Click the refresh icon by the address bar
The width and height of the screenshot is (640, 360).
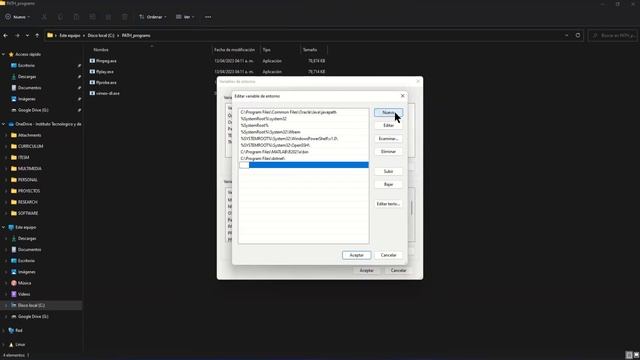point(578,36)
